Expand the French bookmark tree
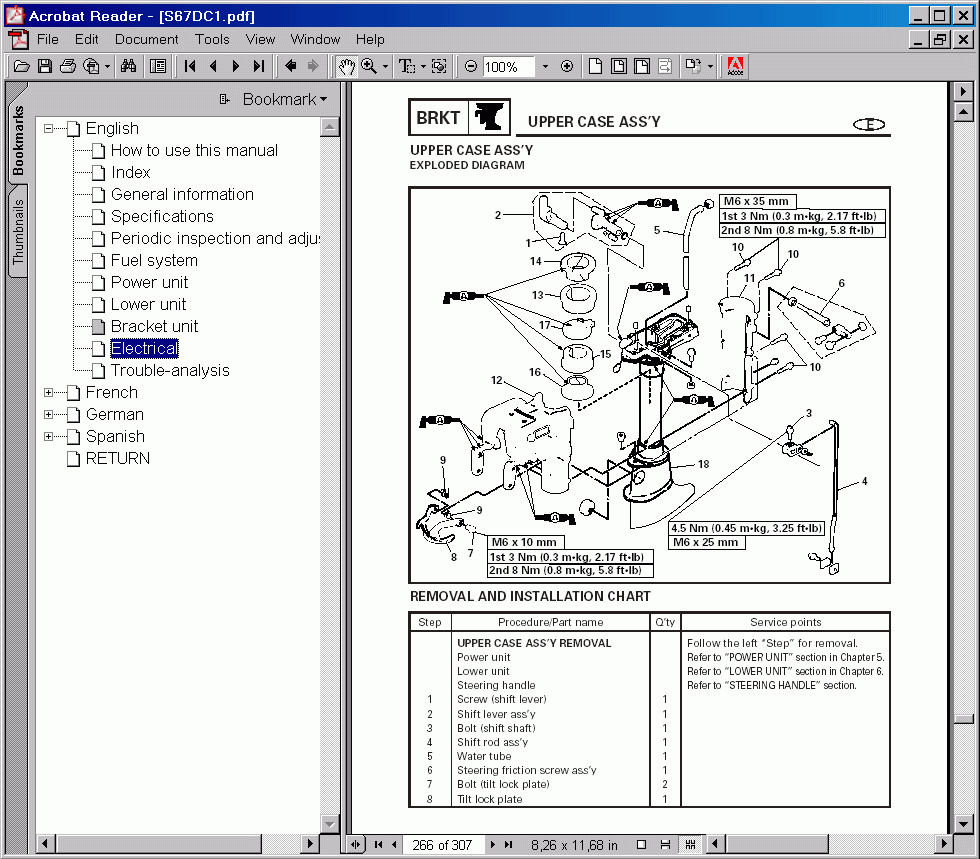Viewport: 980px width, 859px height. [47, 392]
